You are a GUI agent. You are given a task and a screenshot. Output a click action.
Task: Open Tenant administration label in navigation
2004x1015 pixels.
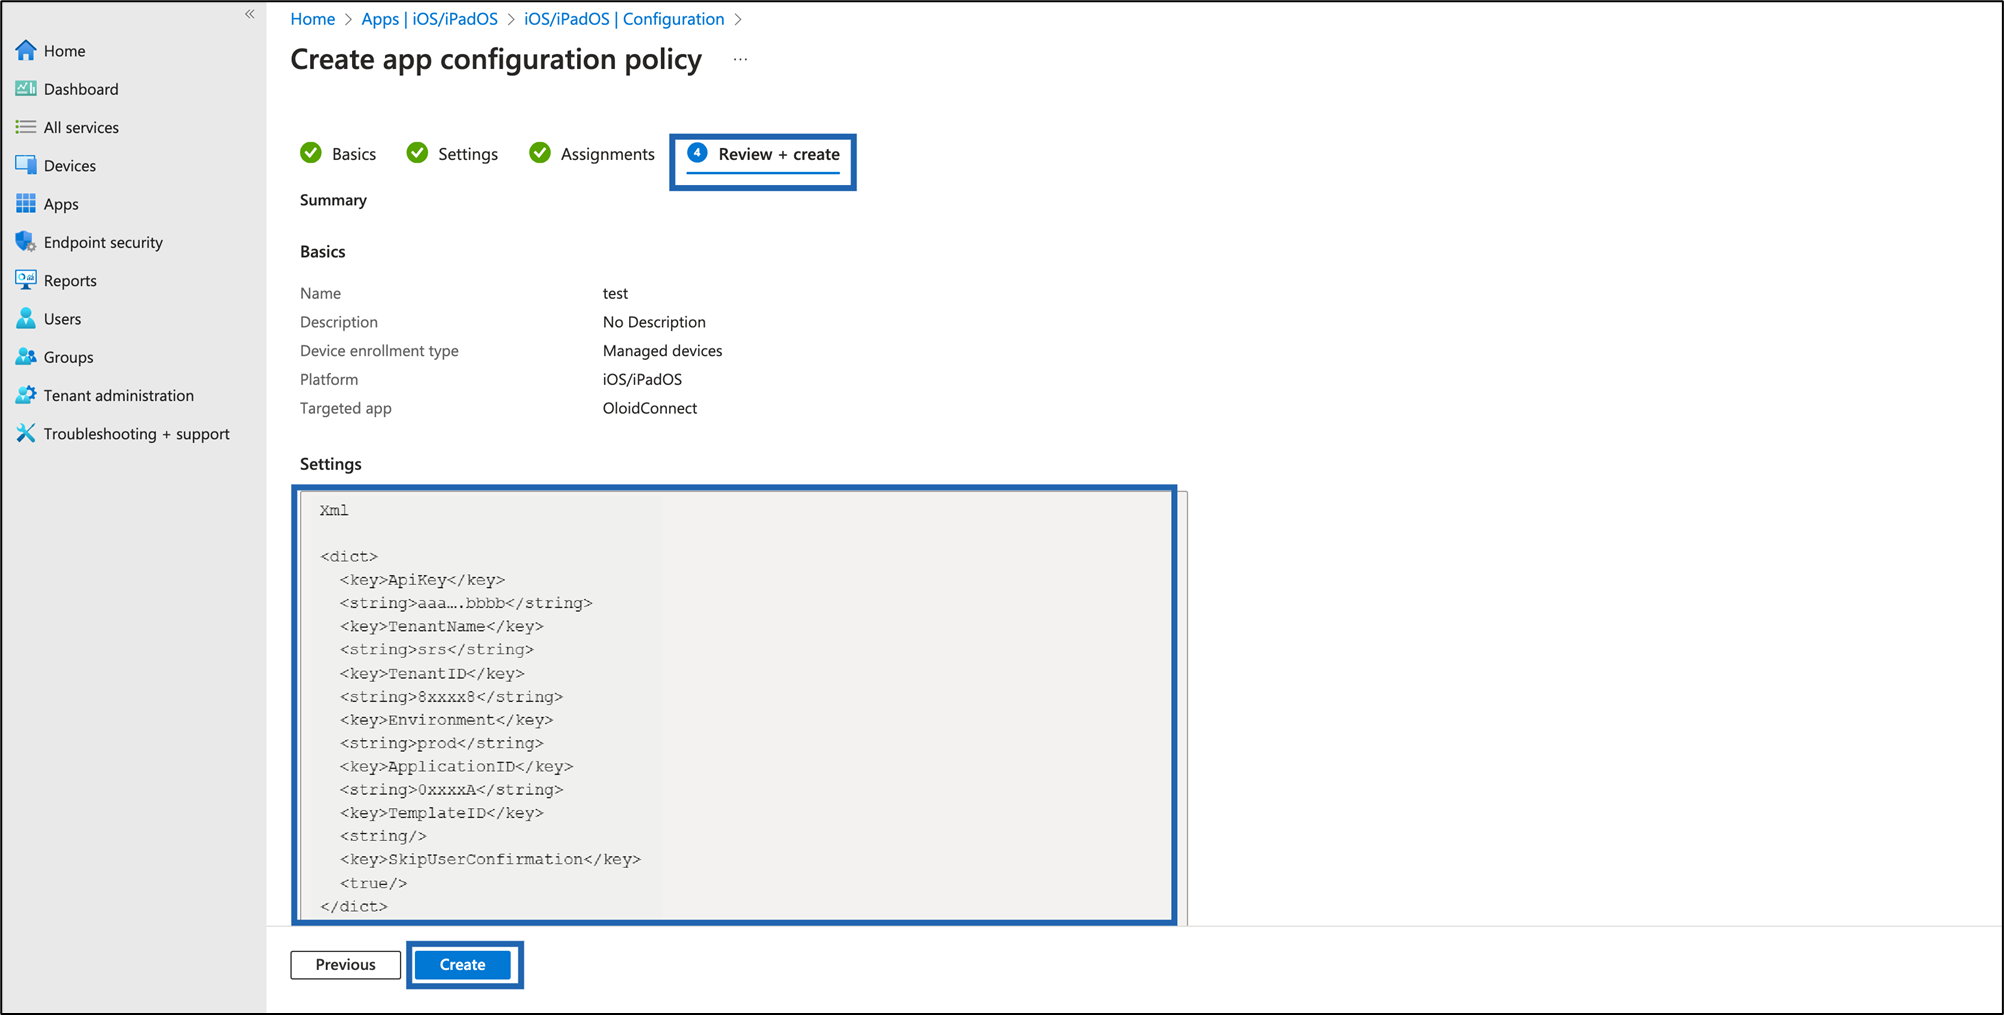click(x=119, y=395)
